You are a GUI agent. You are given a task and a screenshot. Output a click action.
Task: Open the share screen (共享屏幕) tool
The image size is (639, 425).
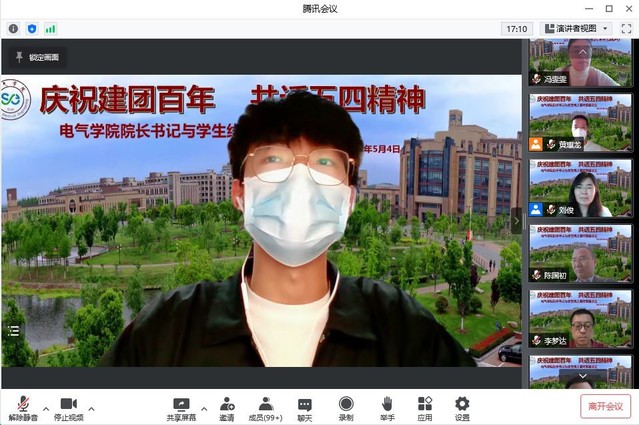pos(181,407)
